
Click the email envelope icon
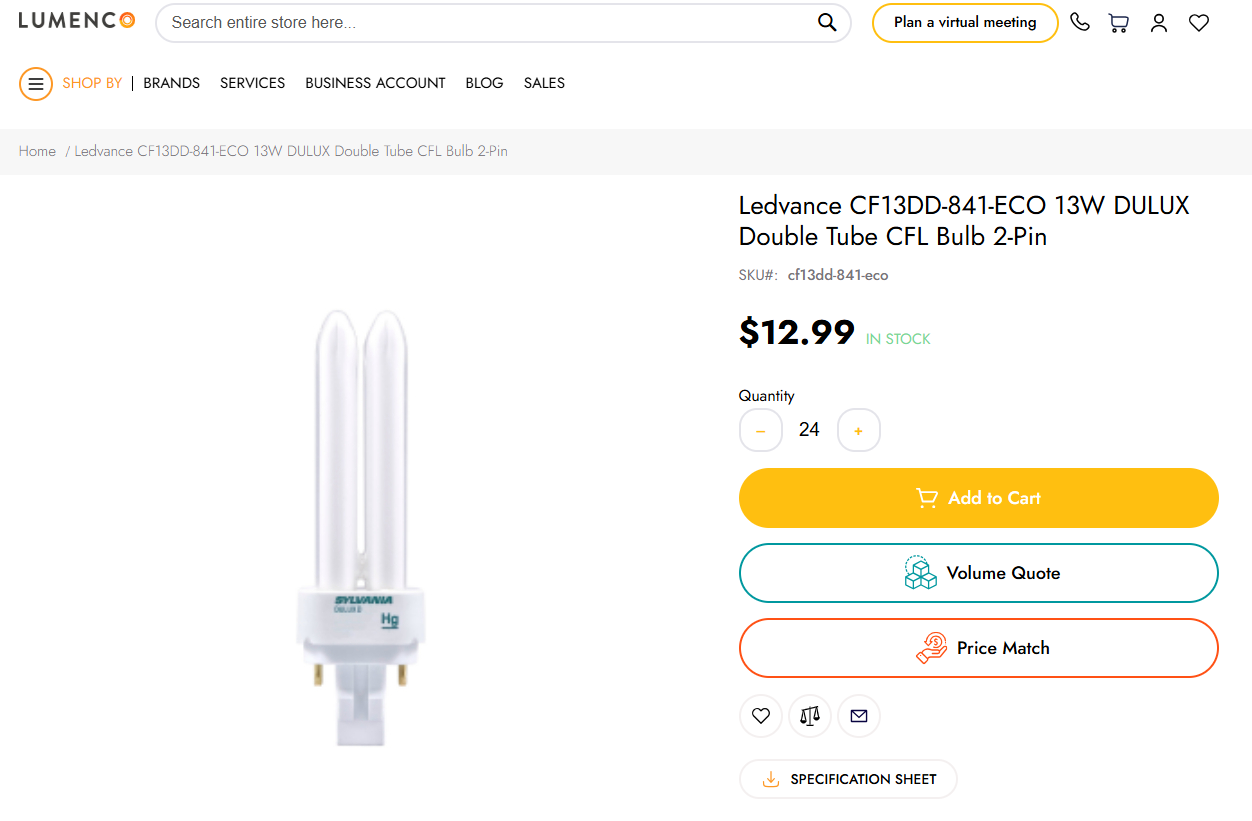click(858, 716)
